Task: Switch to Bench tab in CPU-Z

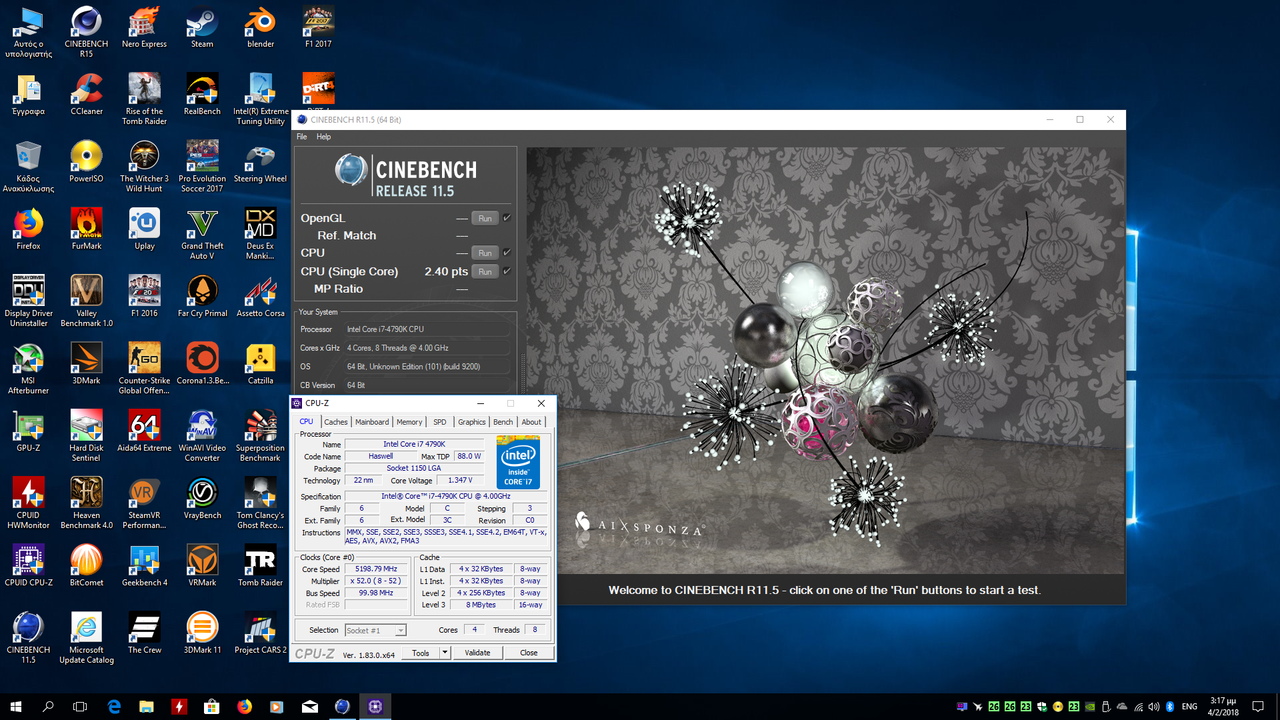Action: tap(503, 422)
